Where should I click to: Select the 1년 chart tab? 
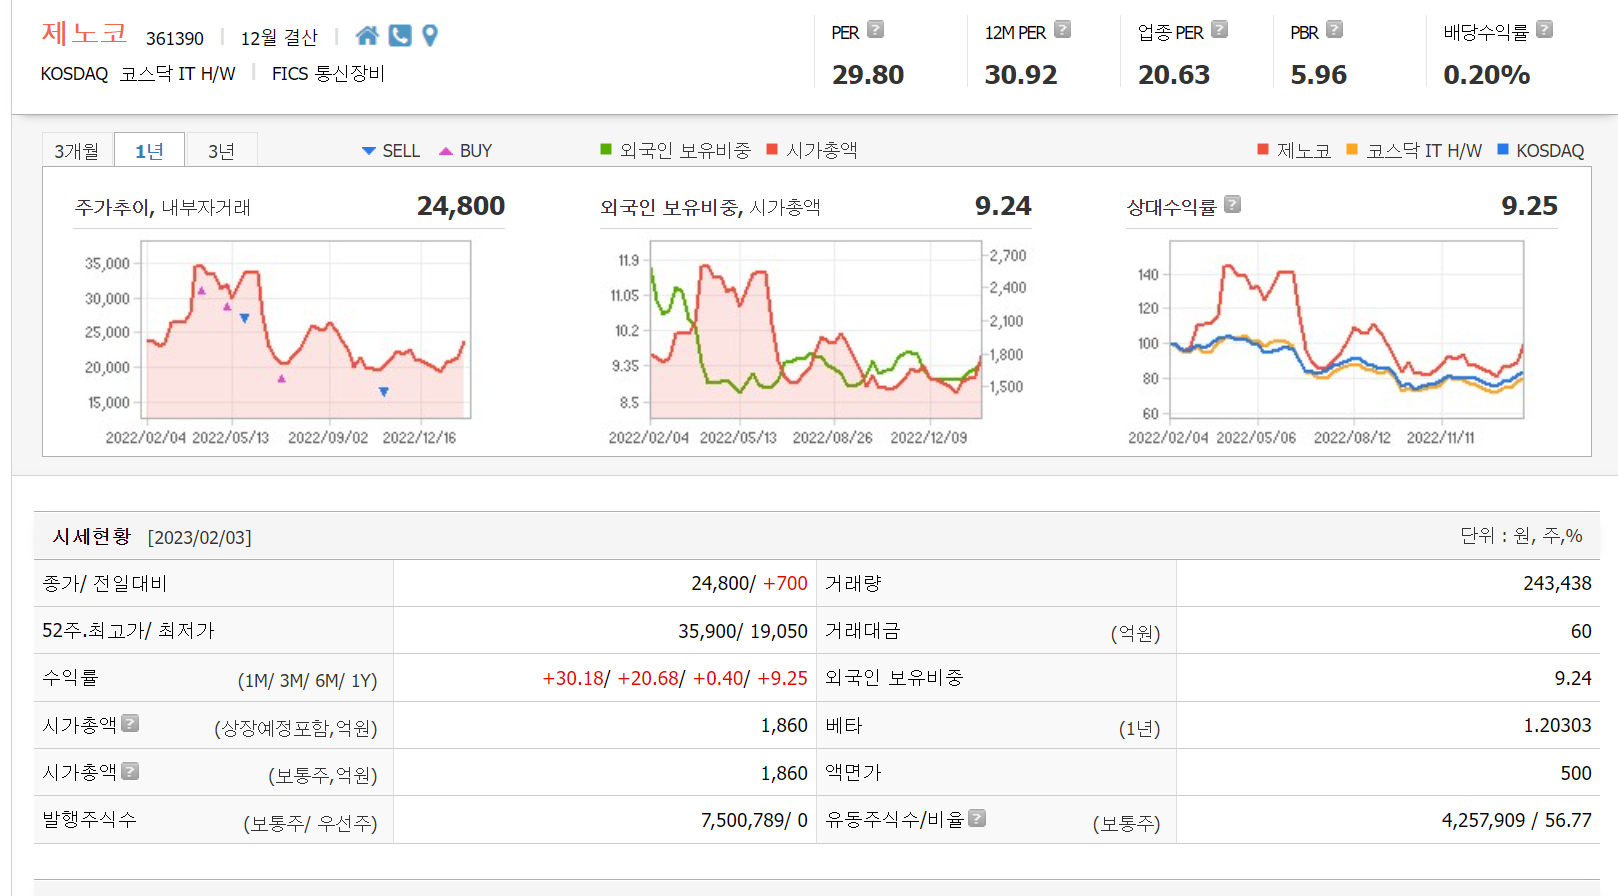coord(149,150)
